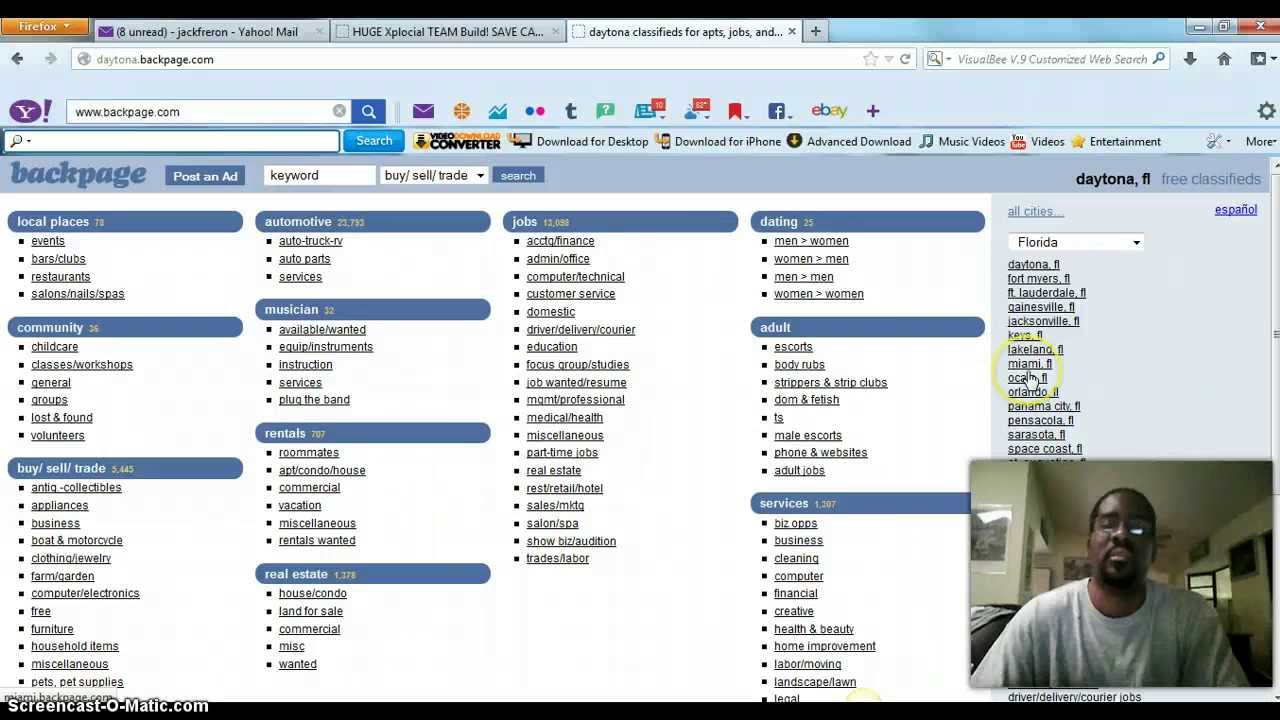
Task: Click the Yahoo logo in the toolbar
Action: (x=31, y=111)
